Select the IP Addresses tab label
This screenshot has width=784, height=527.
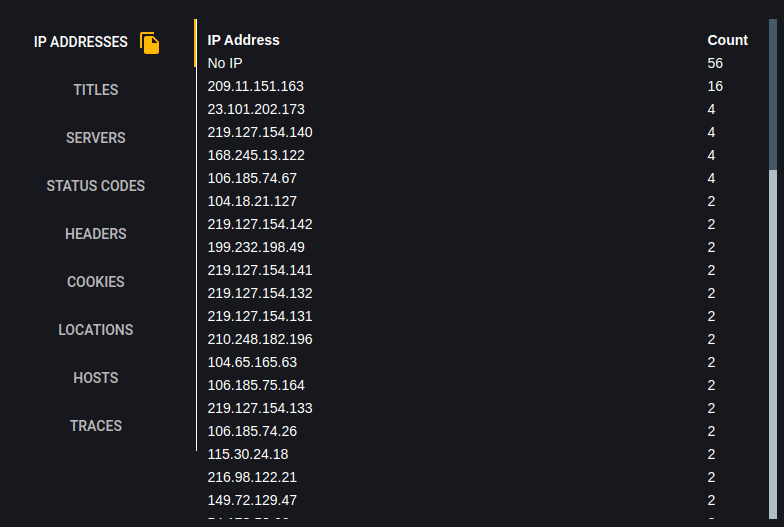(80, 42)
